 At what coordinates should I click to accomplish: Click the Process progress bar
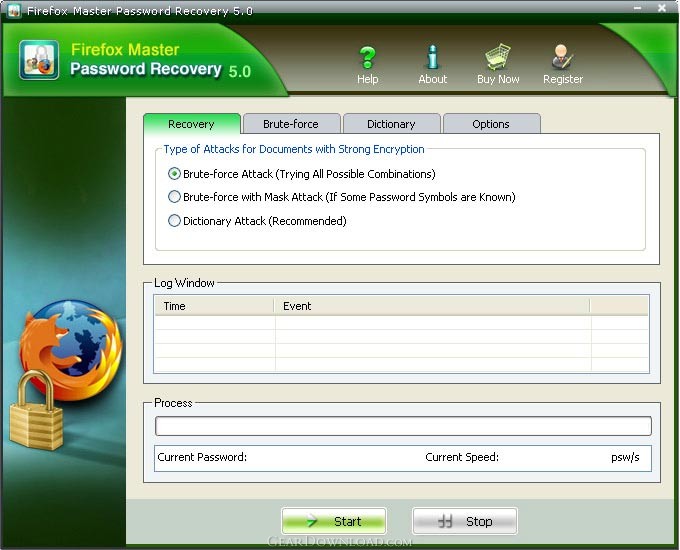point(403,426)
